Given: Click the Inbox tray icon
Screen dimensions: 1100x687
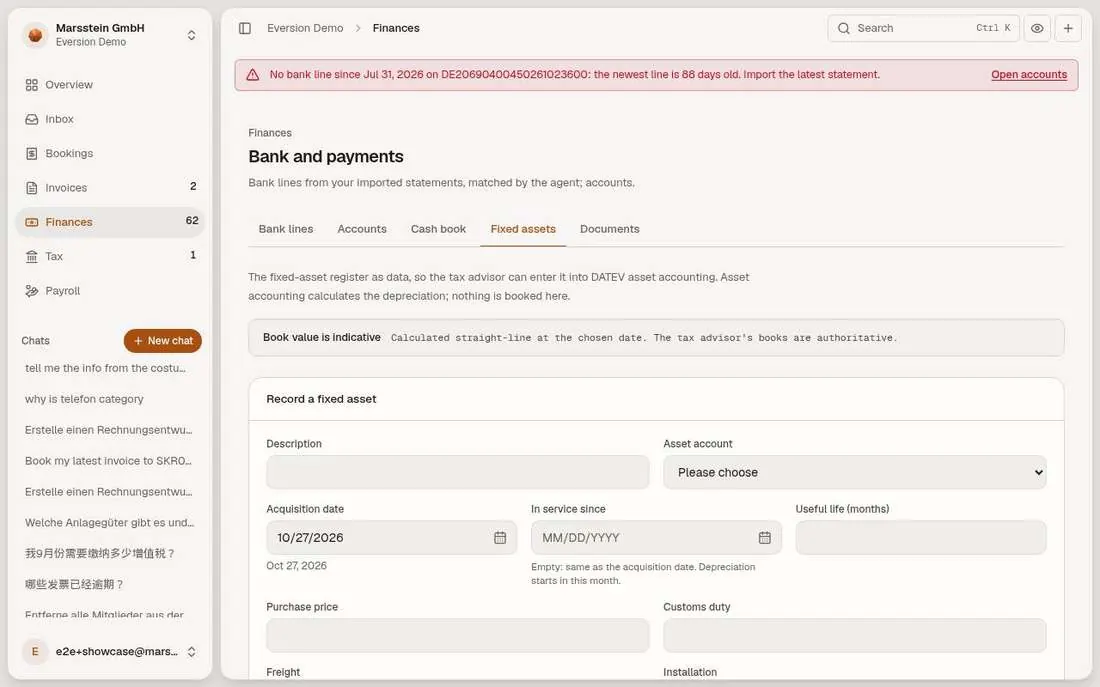Looking at the screenshot, I should 32,119.
